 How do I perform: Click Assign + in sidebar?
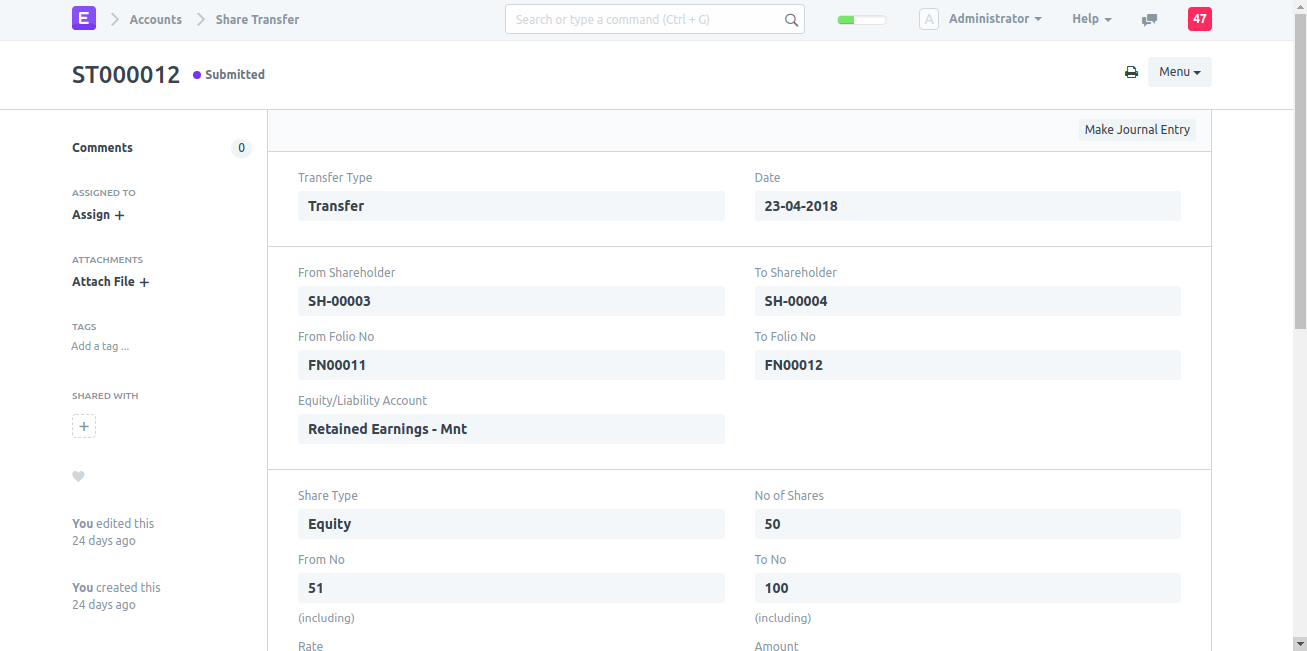98,215
